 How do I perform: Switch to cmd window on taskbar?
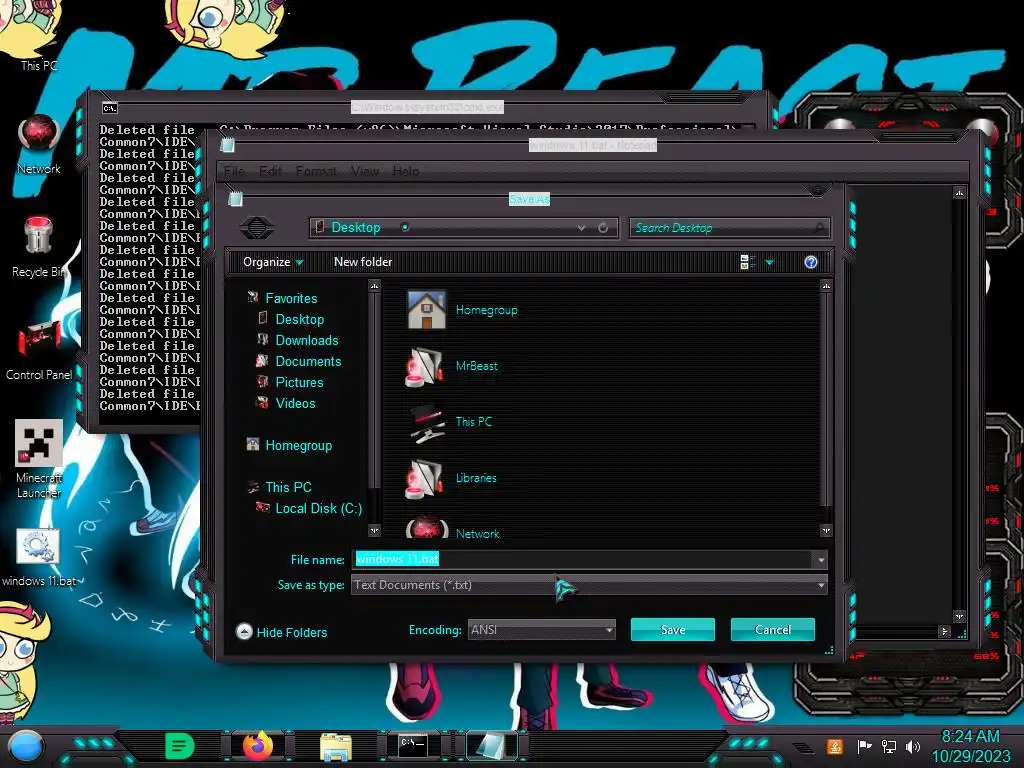click(x=413, y=745)
